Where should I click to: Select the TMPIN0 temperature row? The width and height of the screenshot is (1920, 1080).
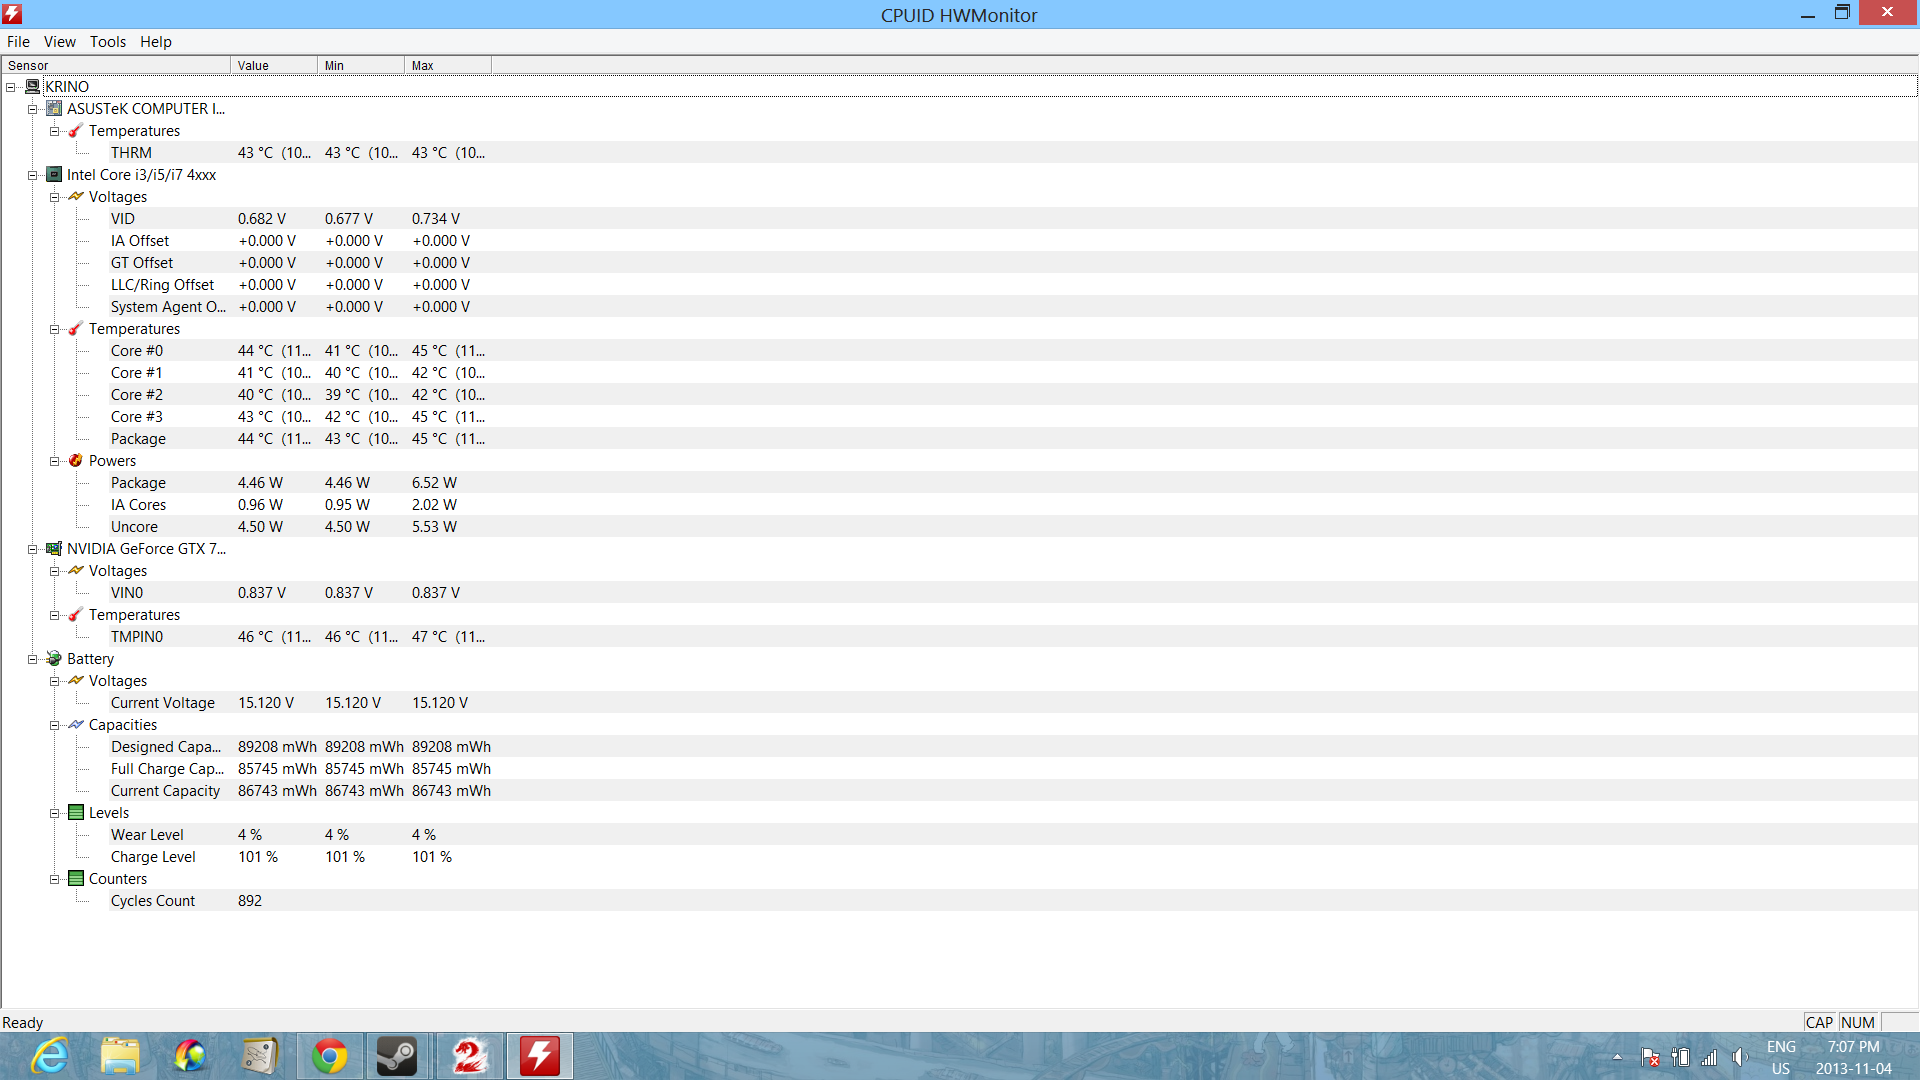pyautogui.click(x=1013, y=637)
